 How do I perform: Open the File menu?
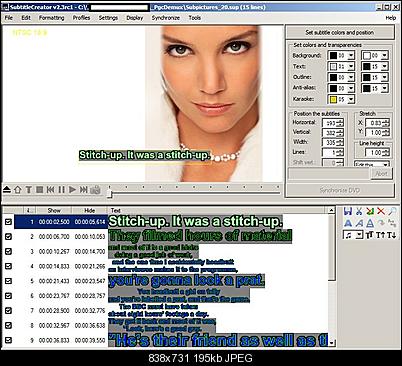coord(9,18)
